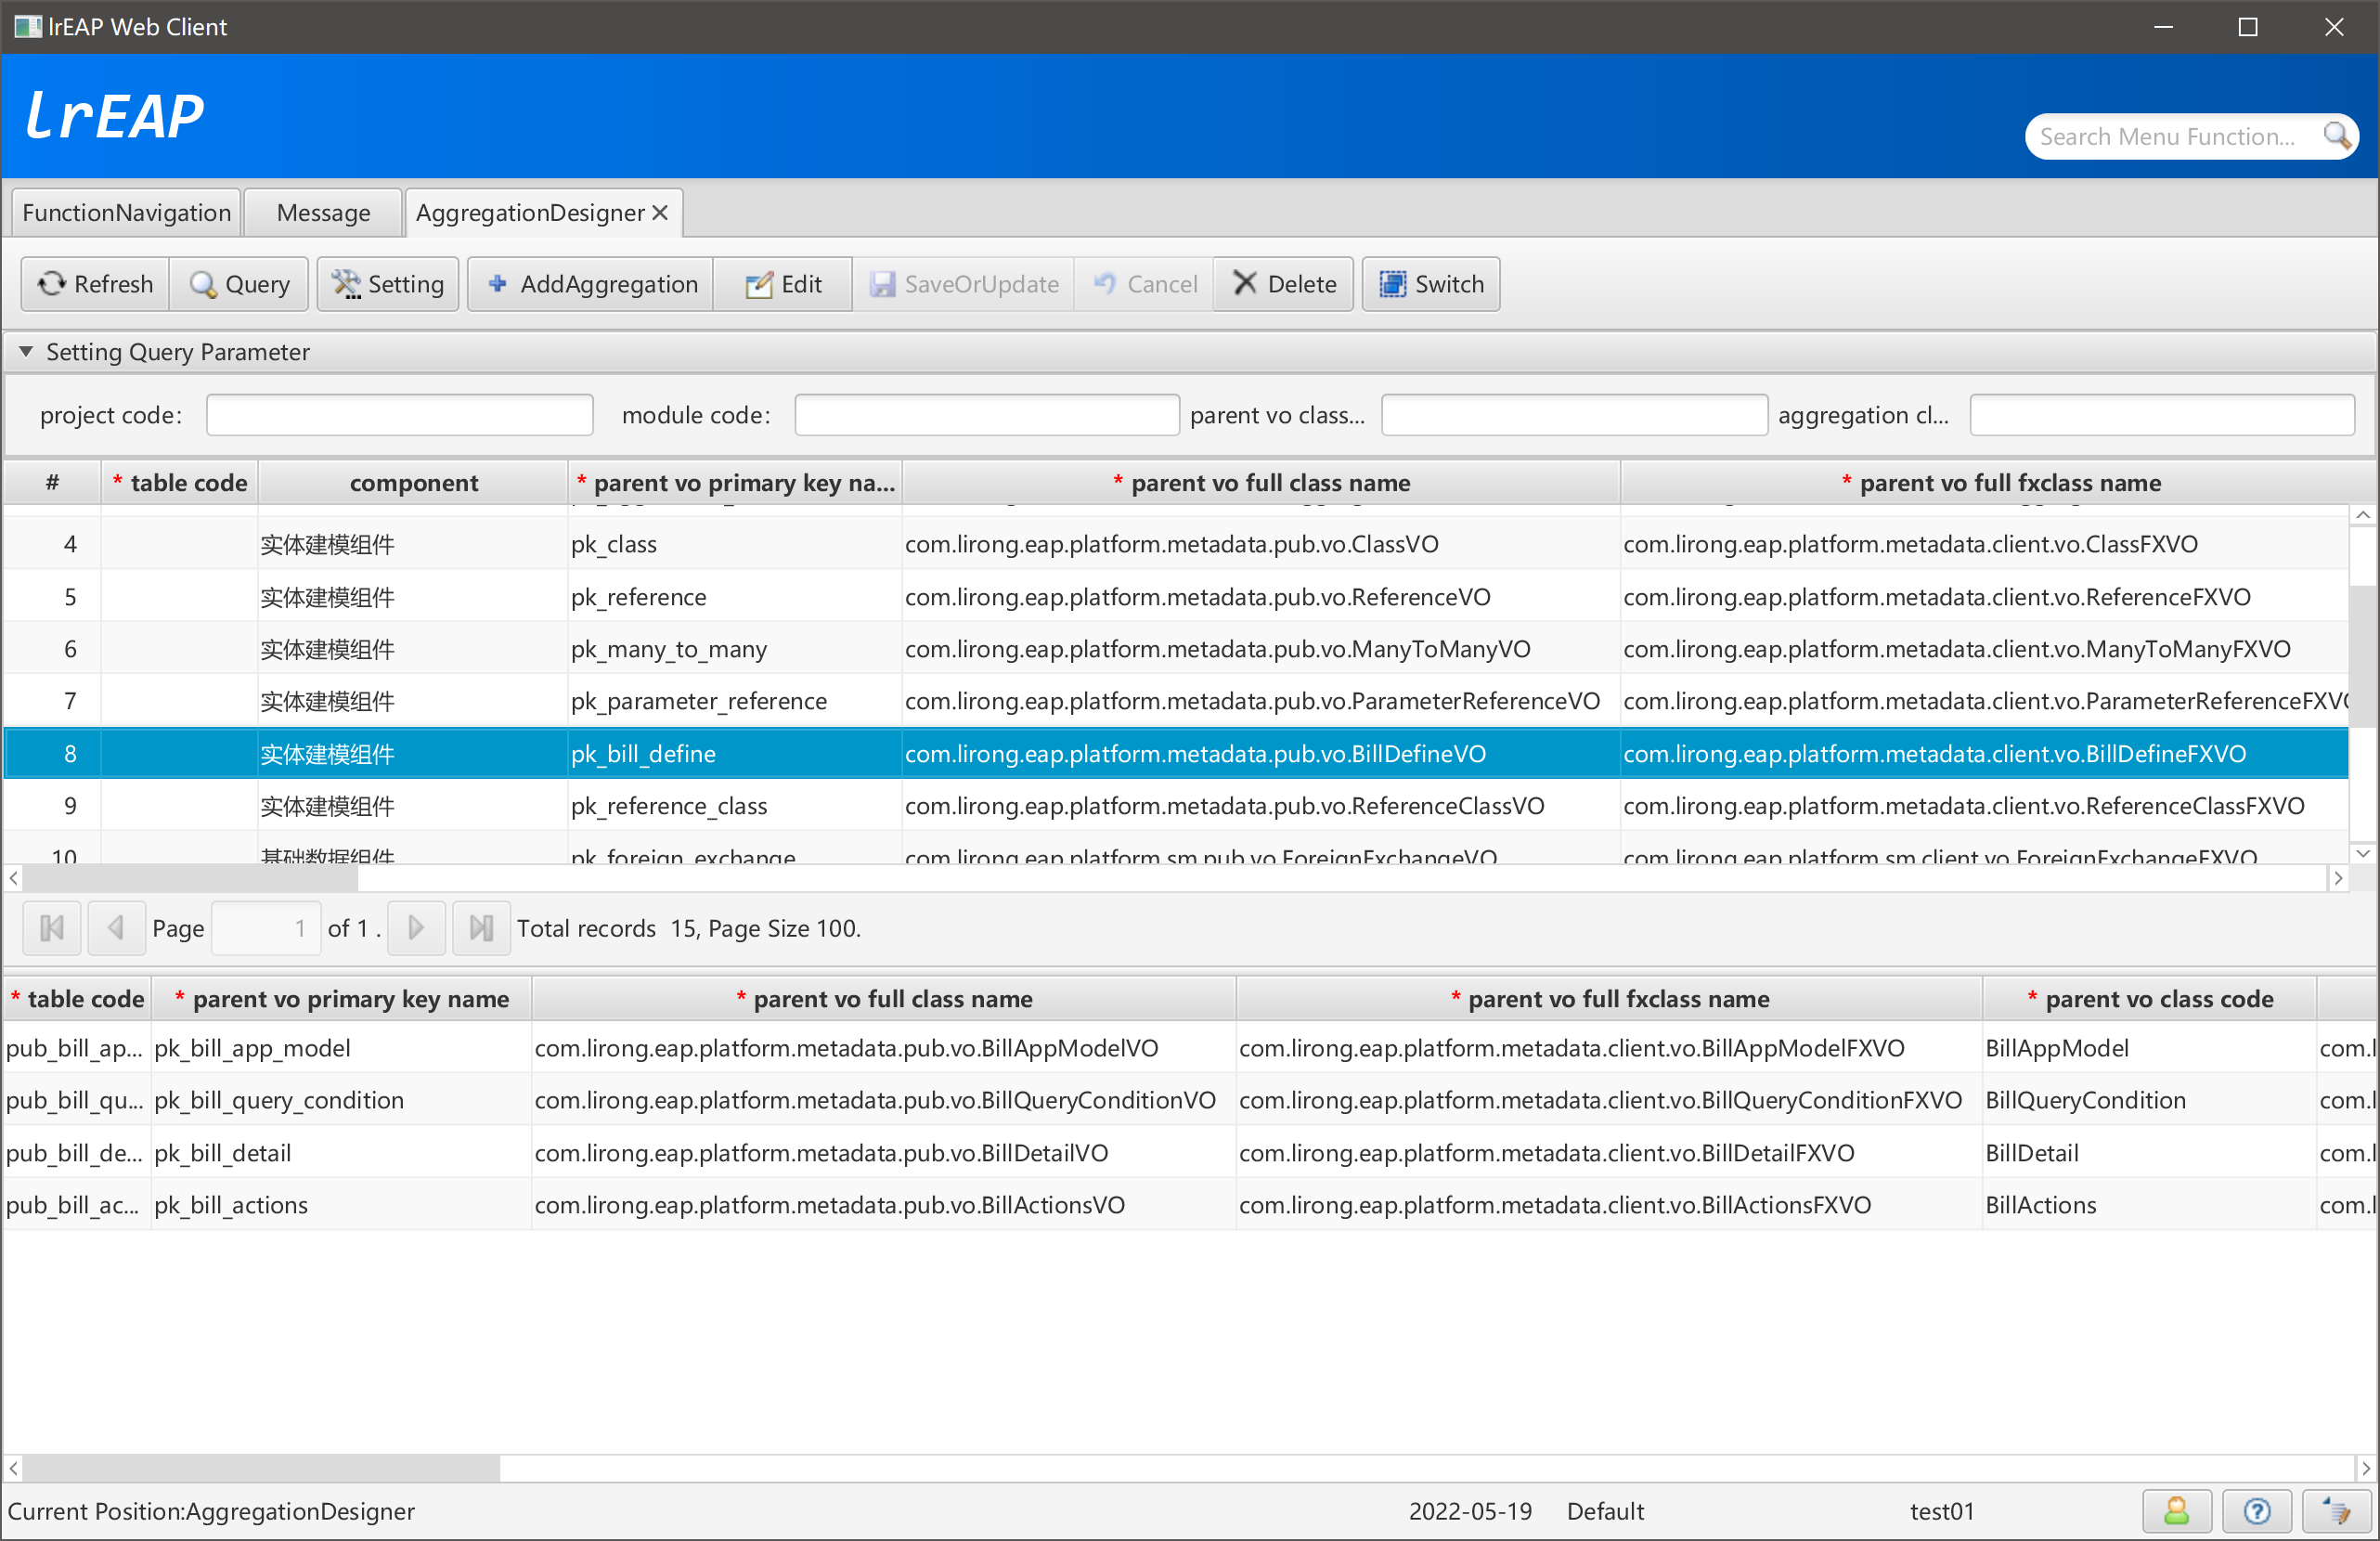Open the Setting tool
The height and width of the screenshot is (1541, 2380).
click(x=388, y=284)
